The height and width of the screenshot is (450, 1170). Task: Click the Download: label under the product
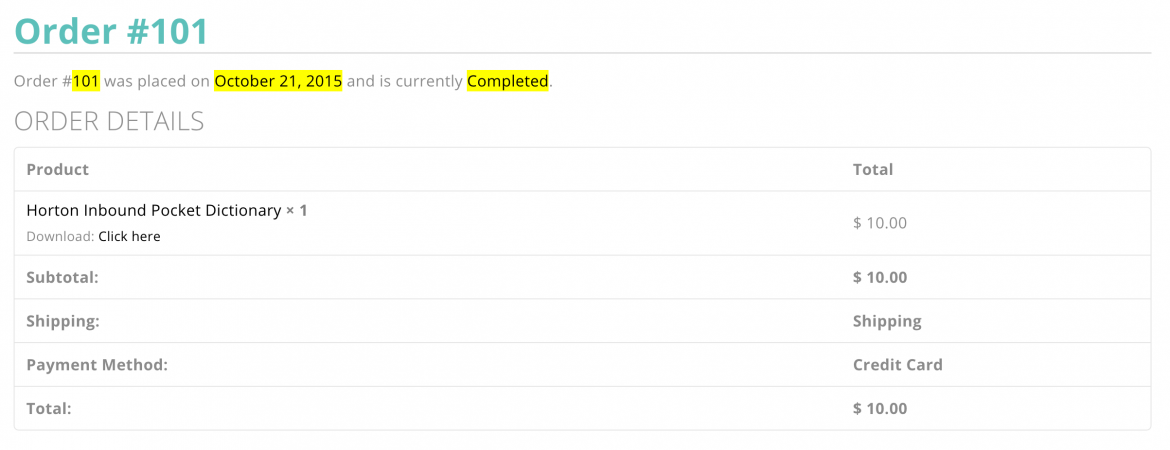[60, 237]
